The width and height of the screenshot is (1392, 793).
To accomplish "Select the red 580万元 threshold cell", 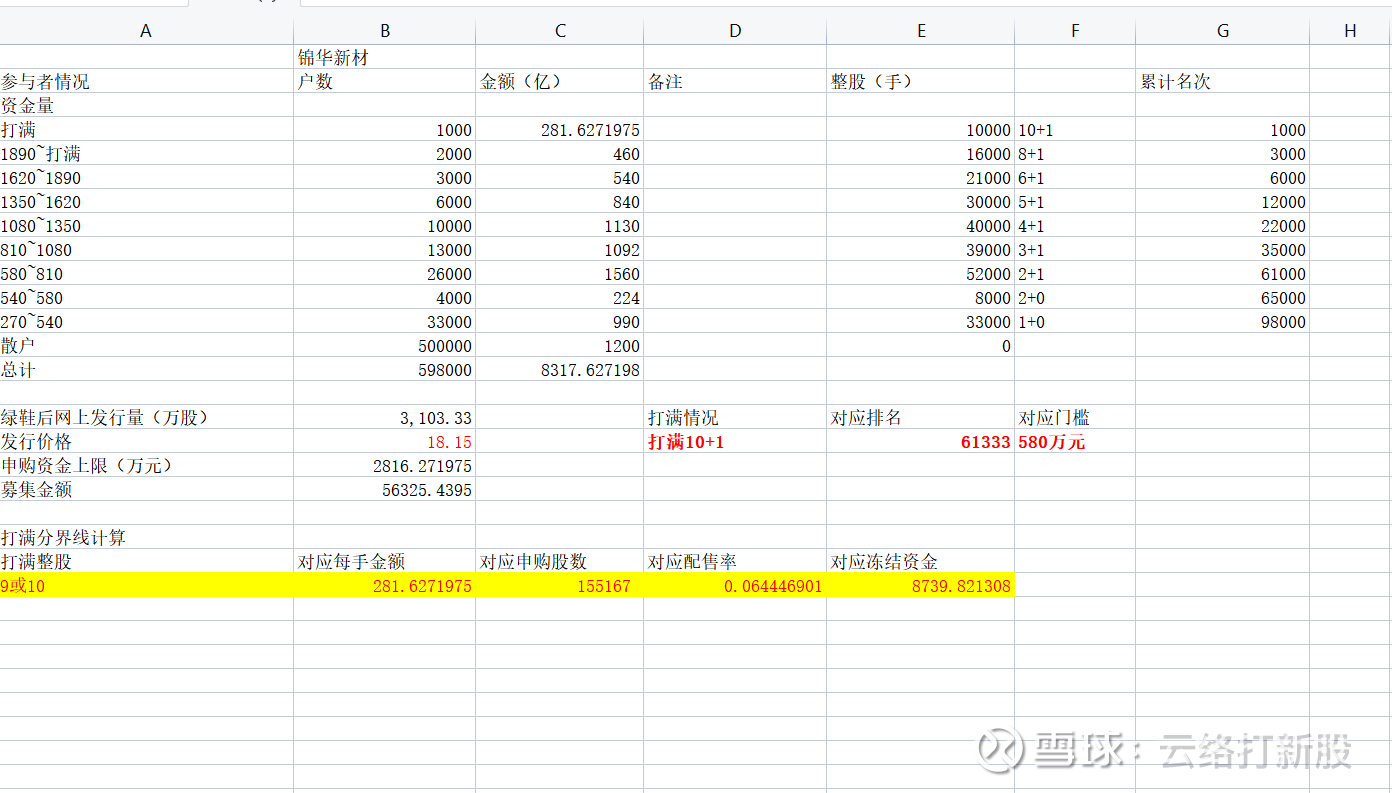I will pyautogui.click(x=1075, y=441).
